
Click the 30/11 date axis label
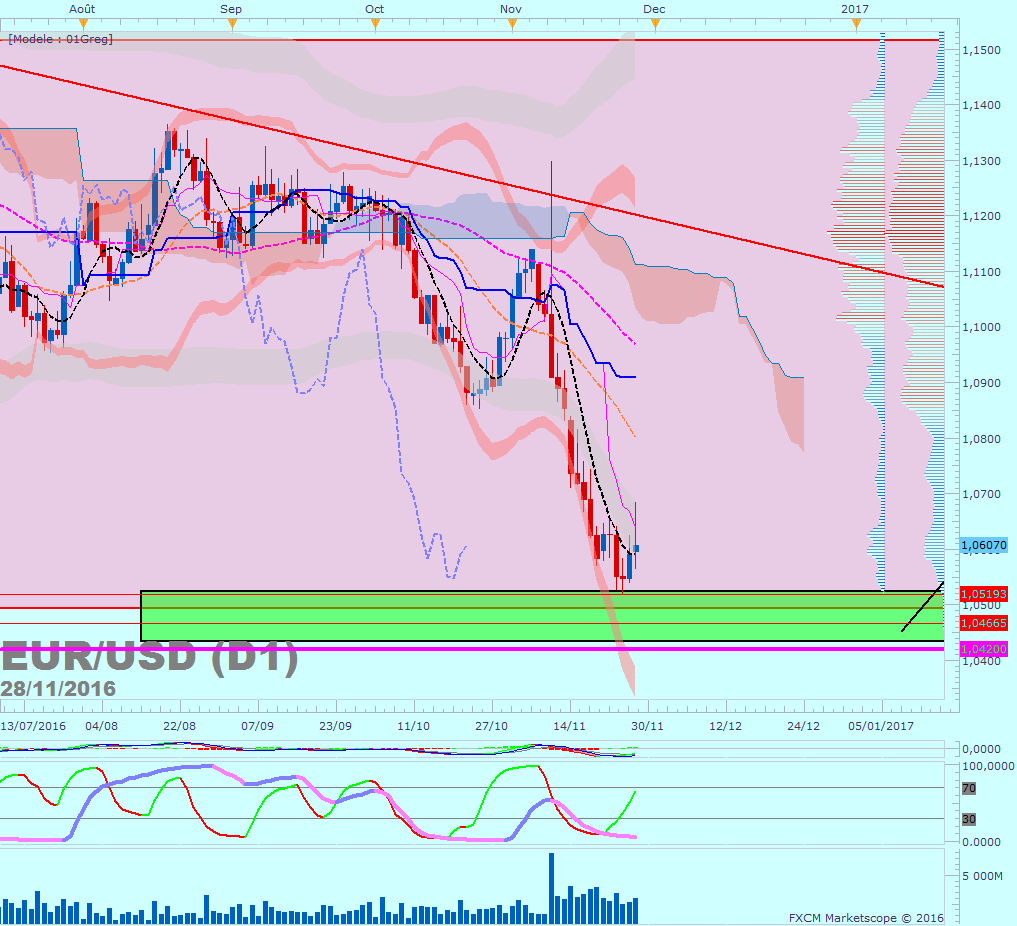point(647,726)
